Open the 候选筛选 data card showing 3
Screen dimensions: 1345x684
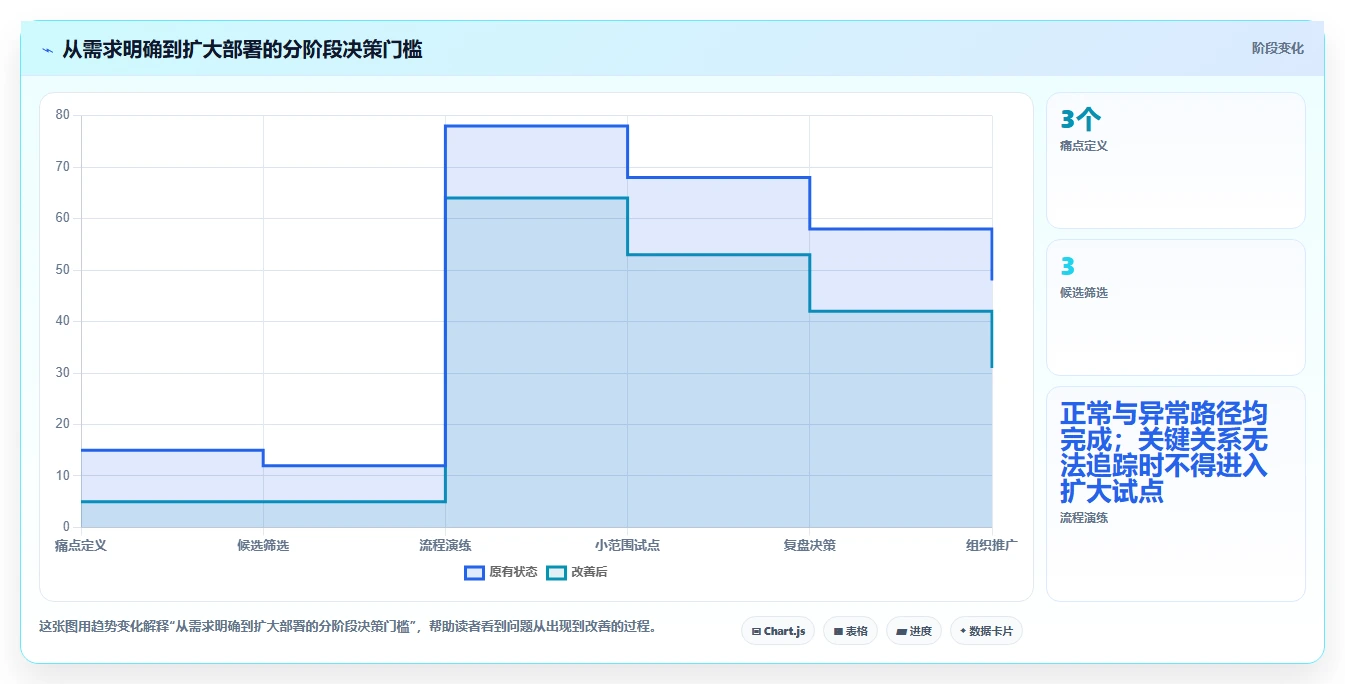point(1176,307)
